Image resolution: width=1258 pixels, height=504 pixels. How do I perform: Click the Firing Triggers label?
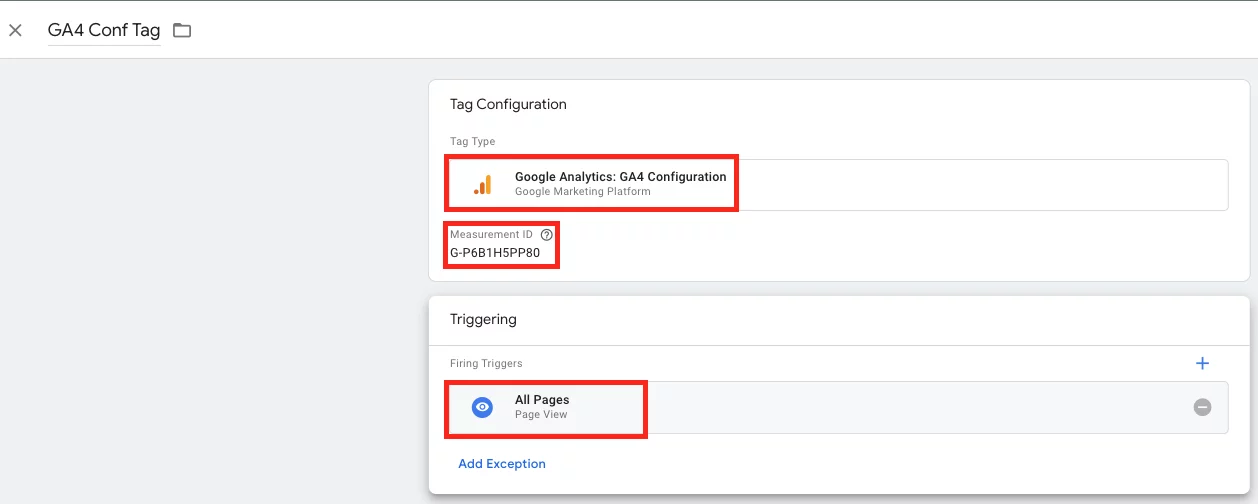(x=486, y=363)
